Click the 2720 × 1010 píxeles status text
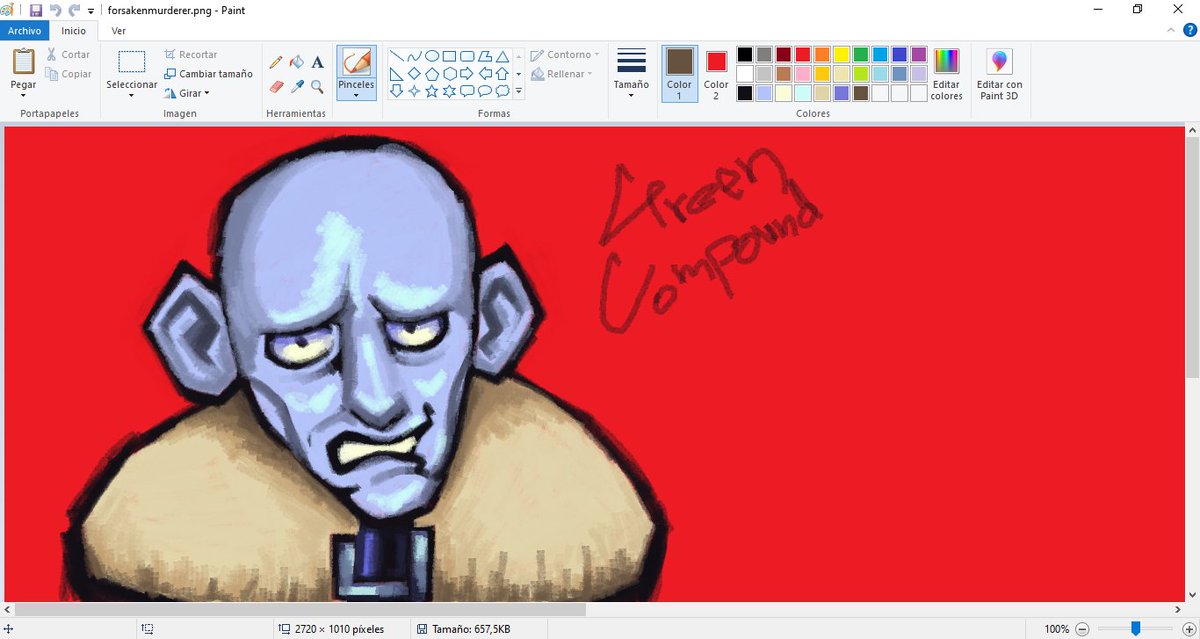 (x=339, y=629)
